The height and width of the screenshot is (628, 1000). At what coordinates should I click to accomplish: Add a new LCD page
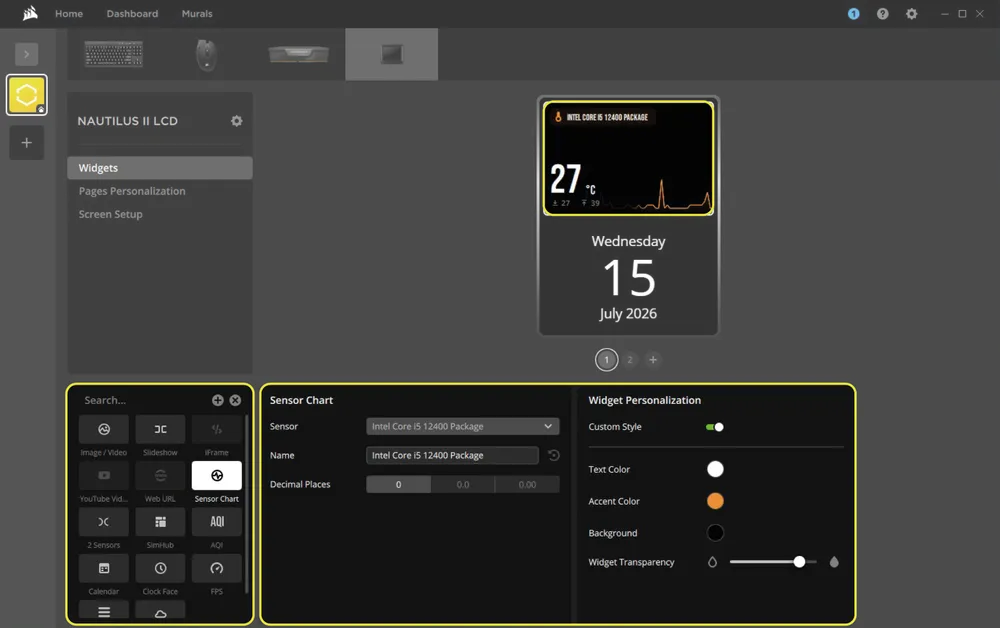tap(653, 360)
